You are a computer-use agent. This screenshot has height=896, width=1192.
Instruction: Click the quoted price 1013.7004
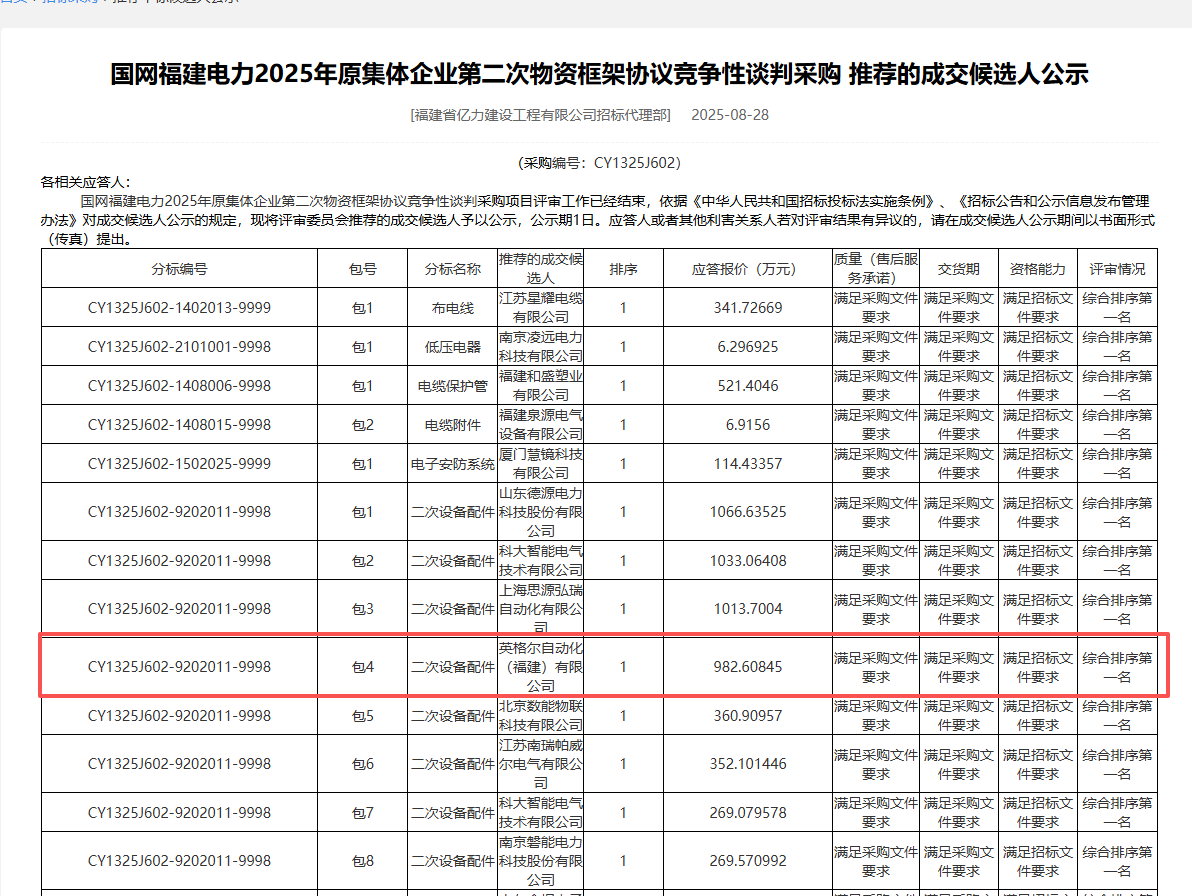click(x=748, y=609)
